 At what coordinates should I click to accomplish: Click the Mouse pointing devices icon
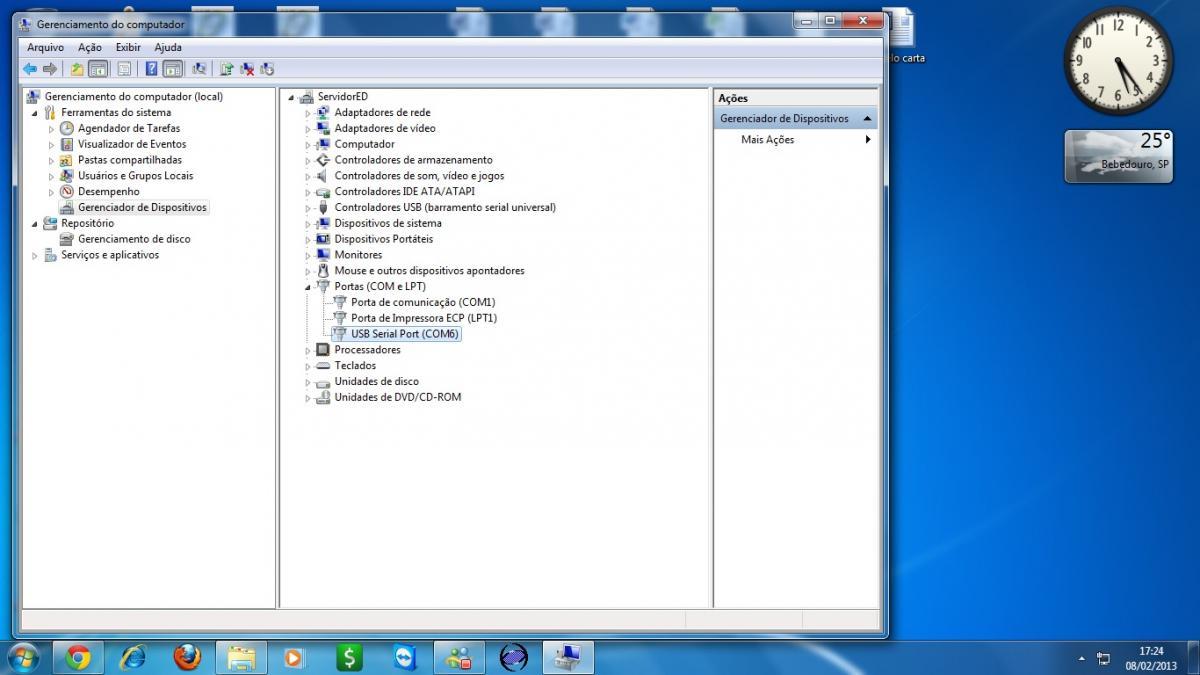coord(323,271)
